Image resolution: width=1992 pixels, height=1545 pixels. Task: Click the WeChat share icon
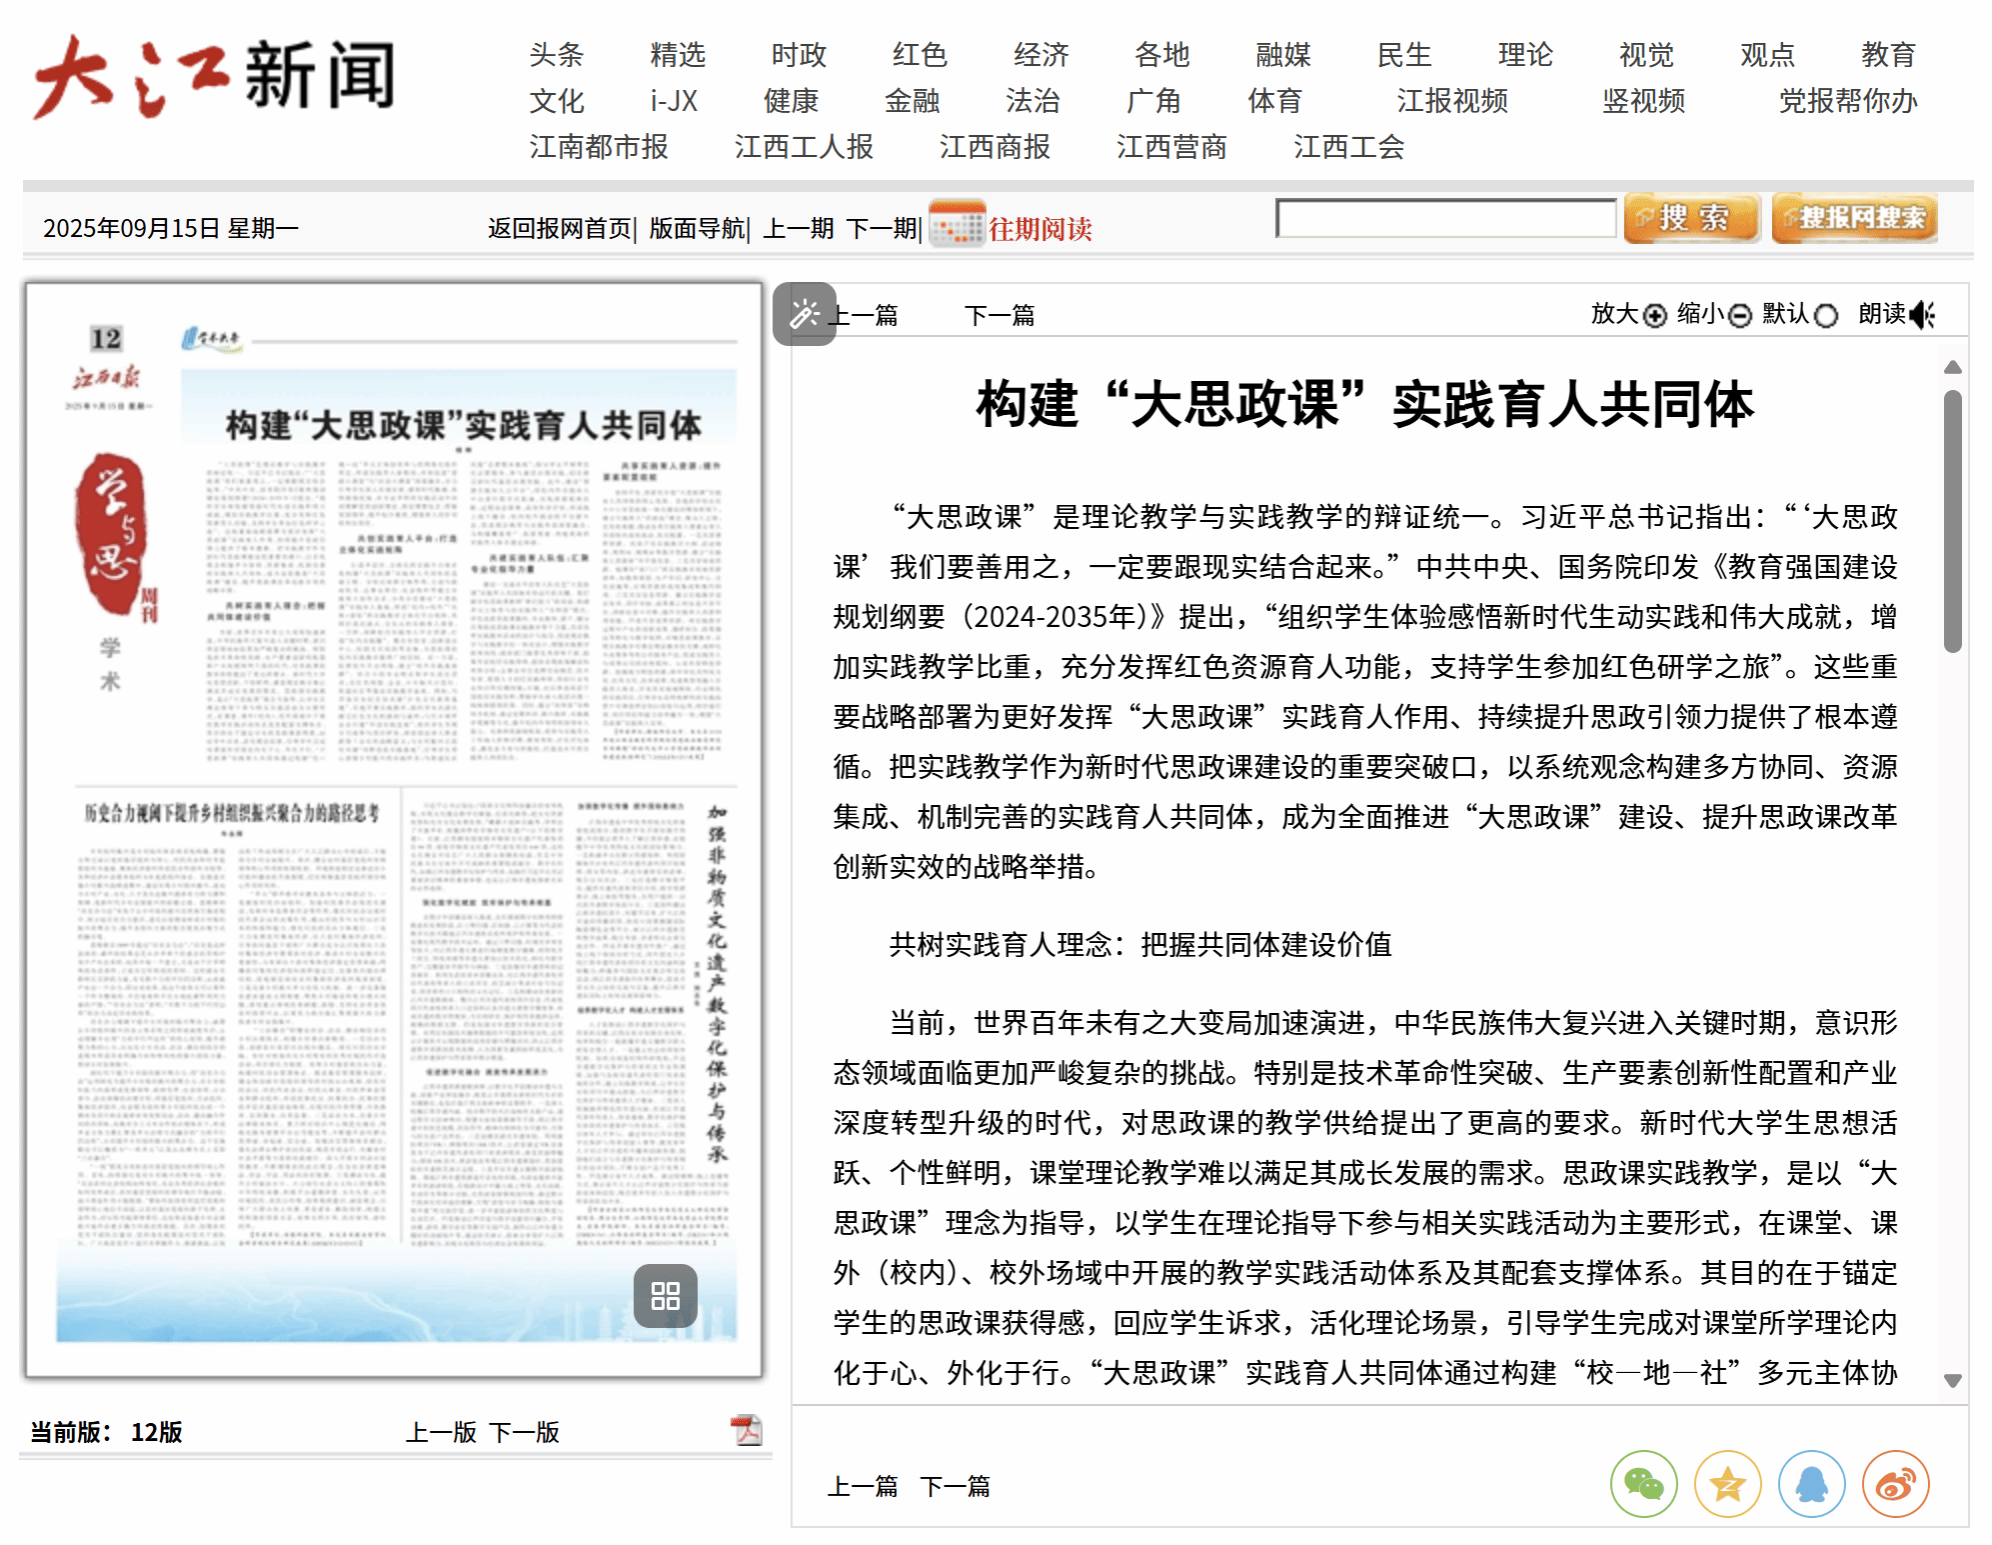tap(1643, 1484)
